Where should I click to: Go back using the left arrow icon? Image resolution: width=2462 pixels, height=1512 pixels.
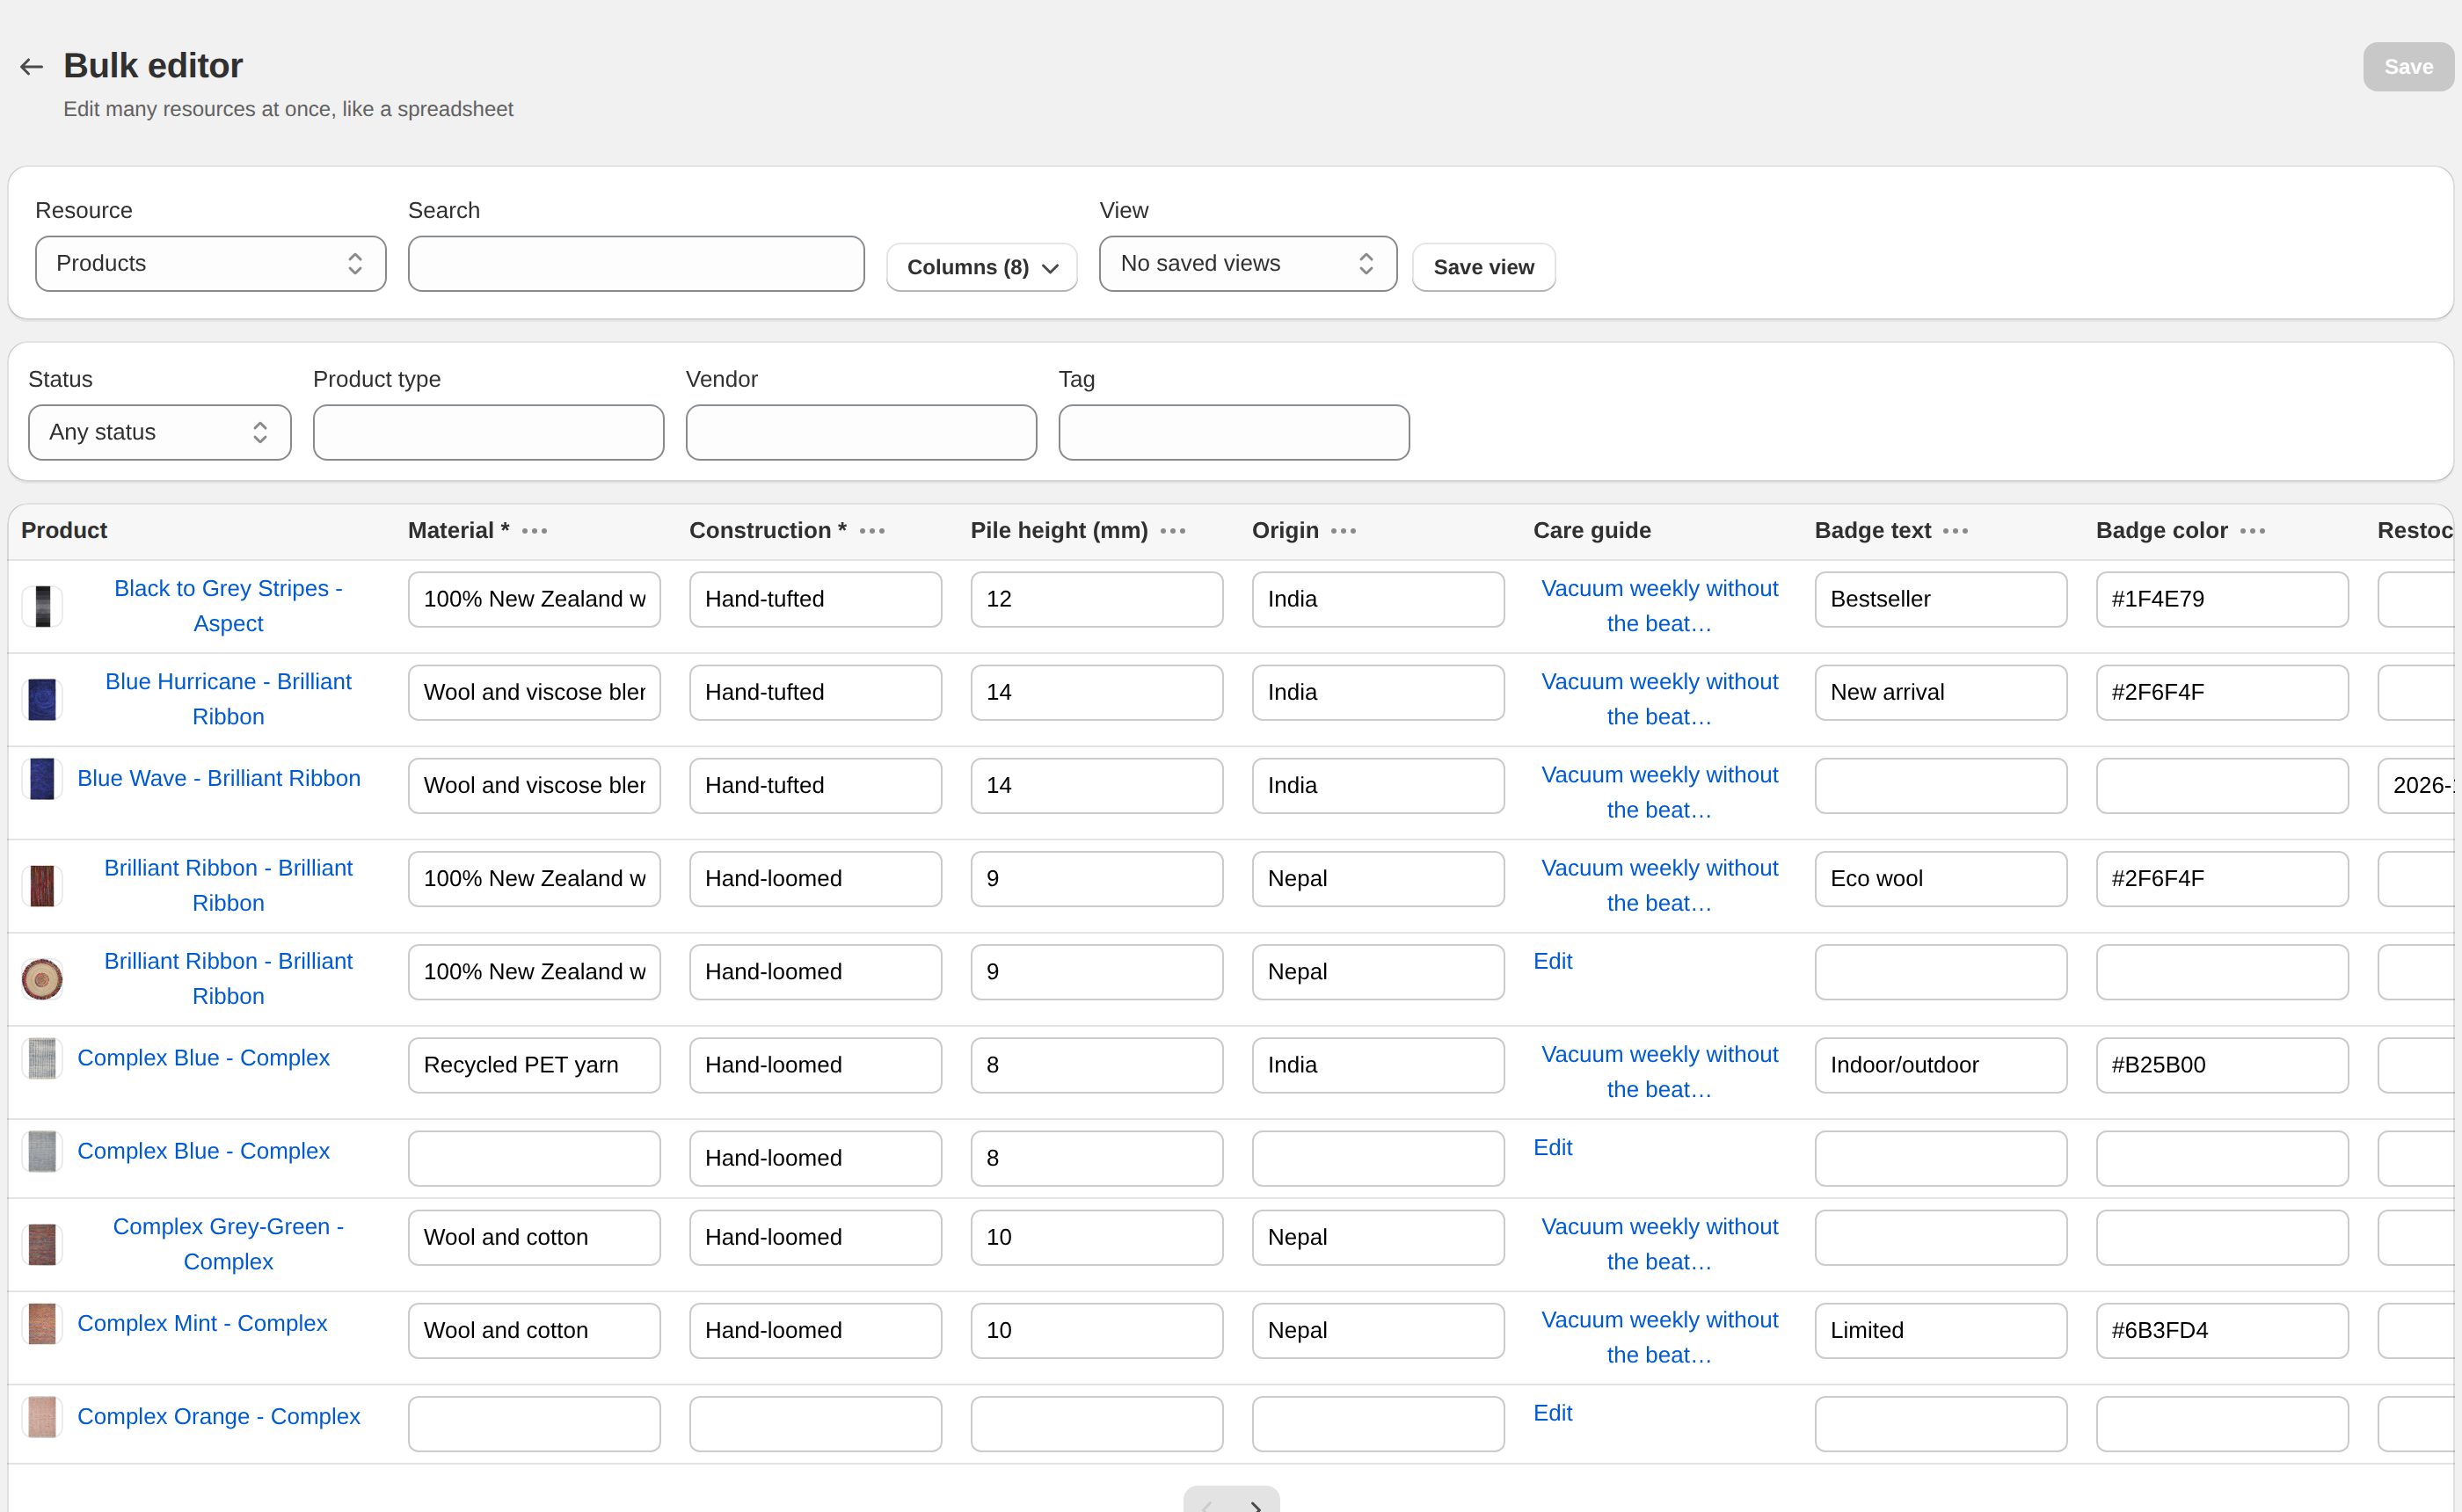coord(31,67)
